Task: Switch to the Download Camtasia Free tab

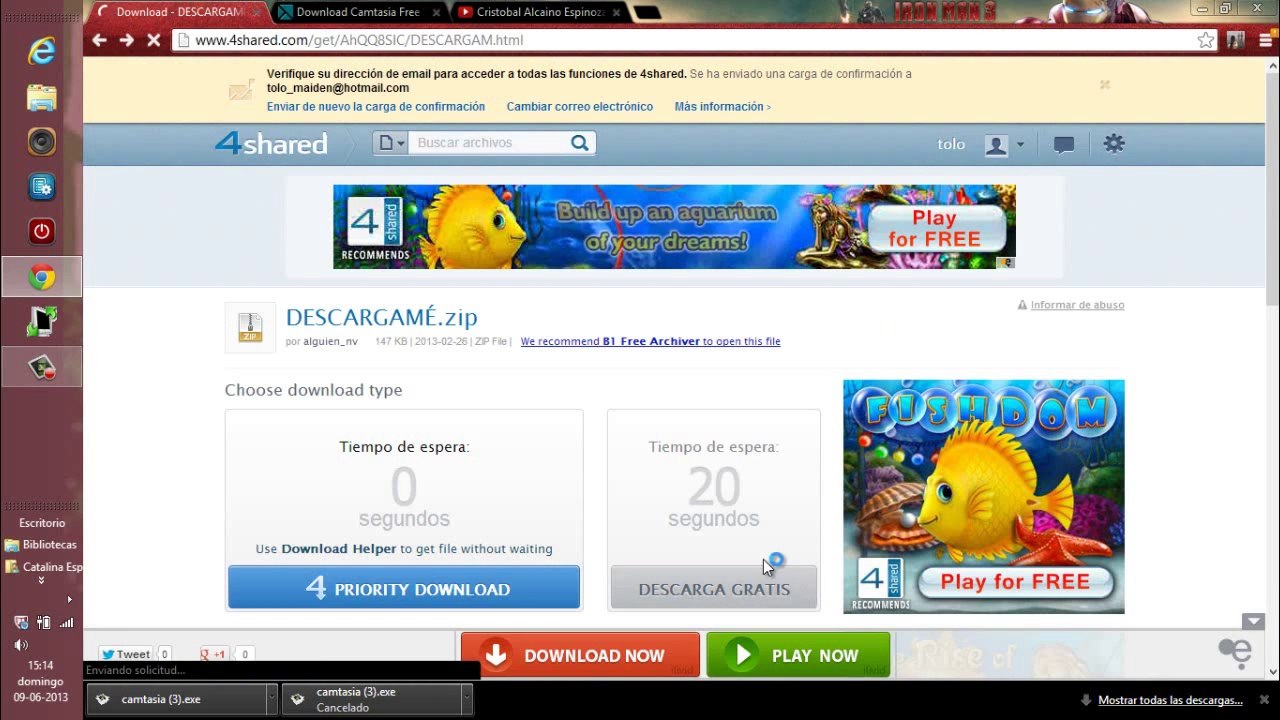Action: (x=358, y=12)
